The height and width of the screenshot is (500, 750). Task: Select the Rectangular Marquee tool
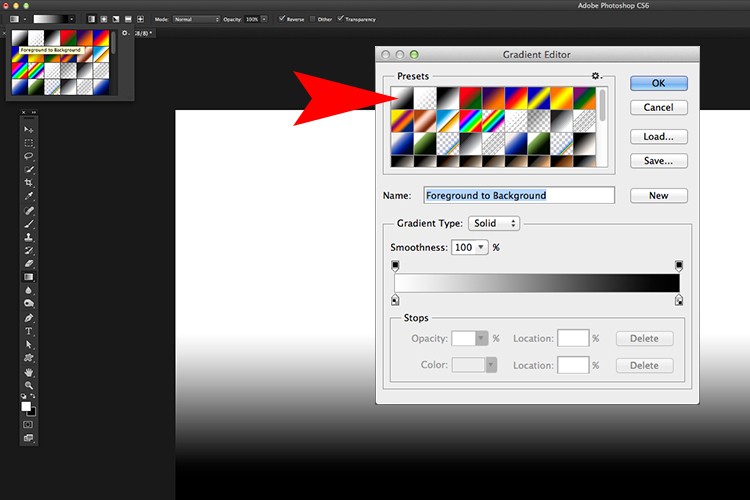[29, 143]
